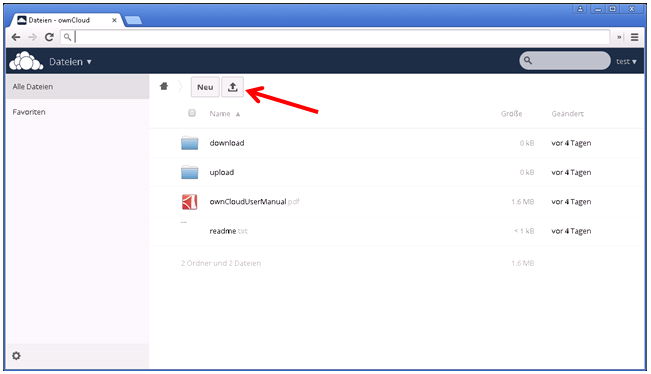Click modified date of ownCloudUserManual row
Image resolution: width=651 pixels, height=374 pixels.
tap(571, 202)
